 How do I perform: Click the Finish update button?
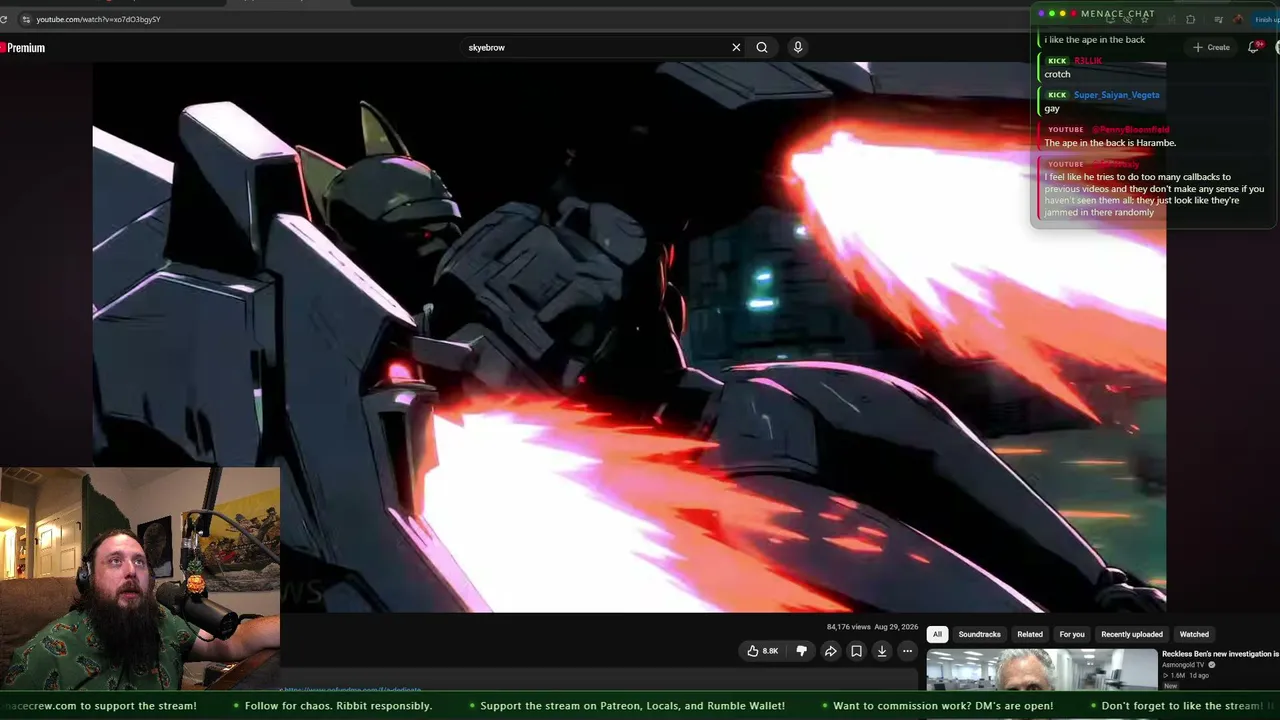click(x=1266, y=19)
